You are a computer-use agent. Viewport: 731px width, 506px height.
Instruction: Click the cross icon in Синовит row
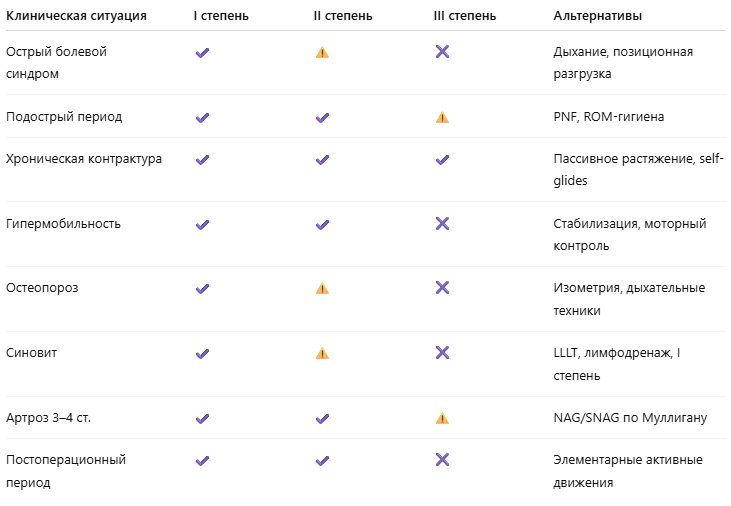pyautogui.click(x=442, y=352)
